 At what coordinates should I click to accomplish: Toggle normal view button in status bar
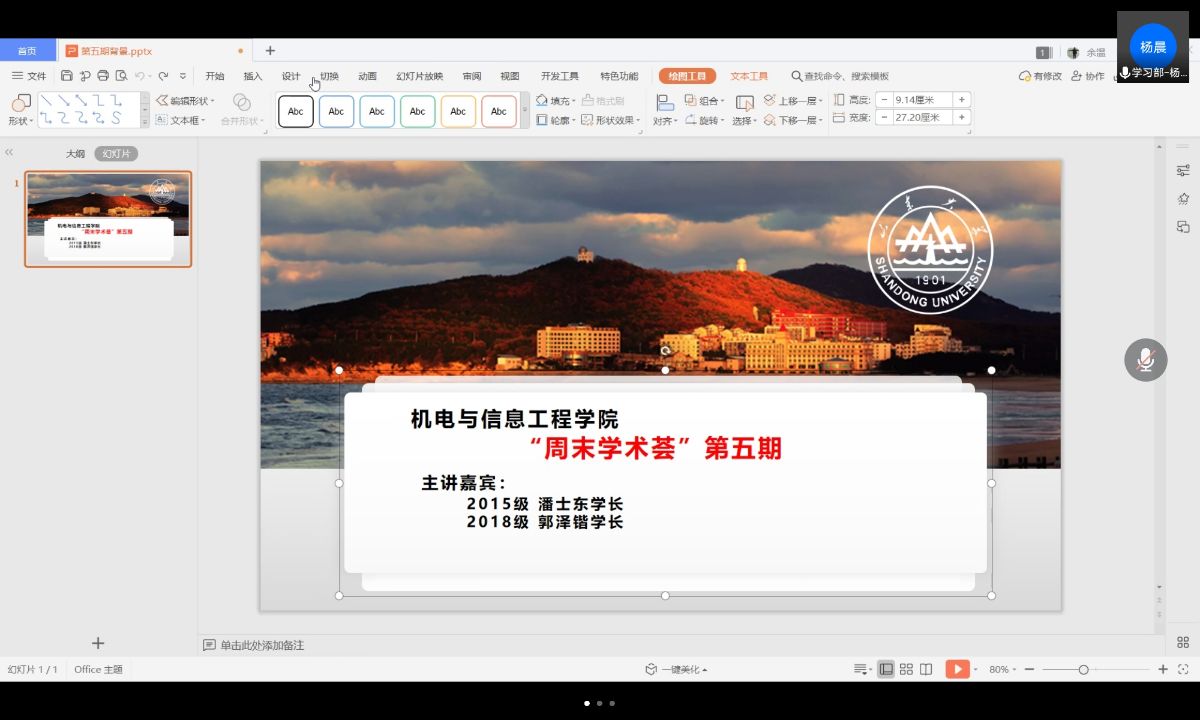click(x=886, y=669)
